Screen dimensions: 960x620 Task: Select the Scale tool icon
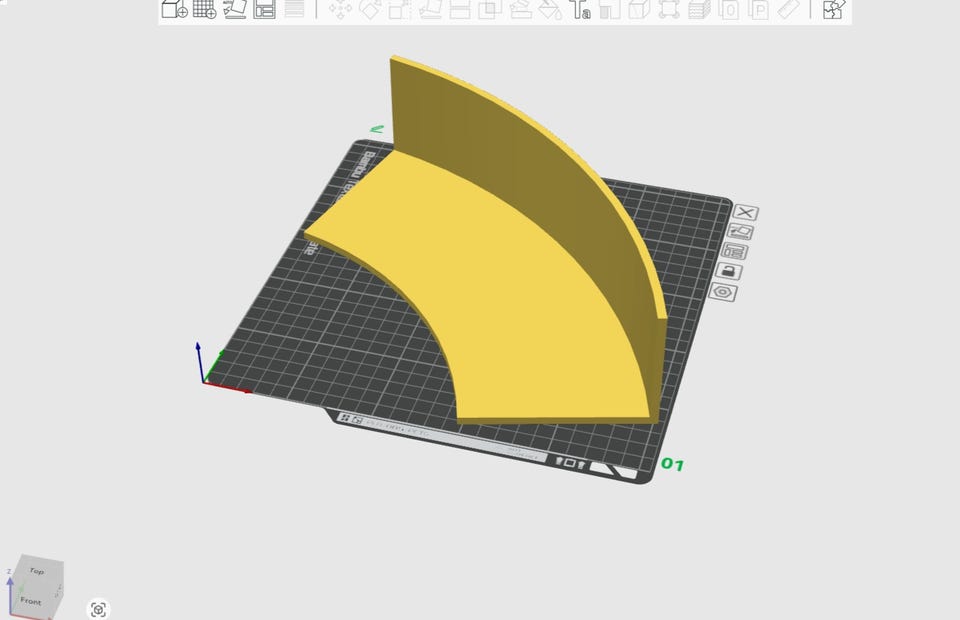coord(400,10)
